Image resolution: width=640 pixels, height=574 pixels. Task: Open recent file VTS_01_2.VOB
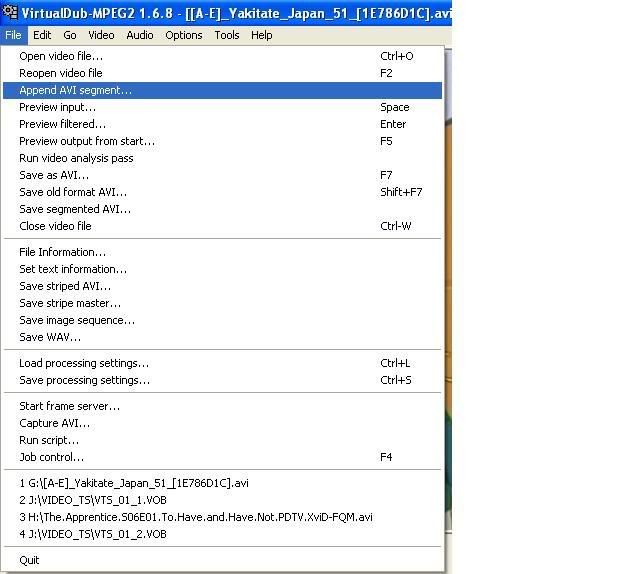(x=222, y=534)
